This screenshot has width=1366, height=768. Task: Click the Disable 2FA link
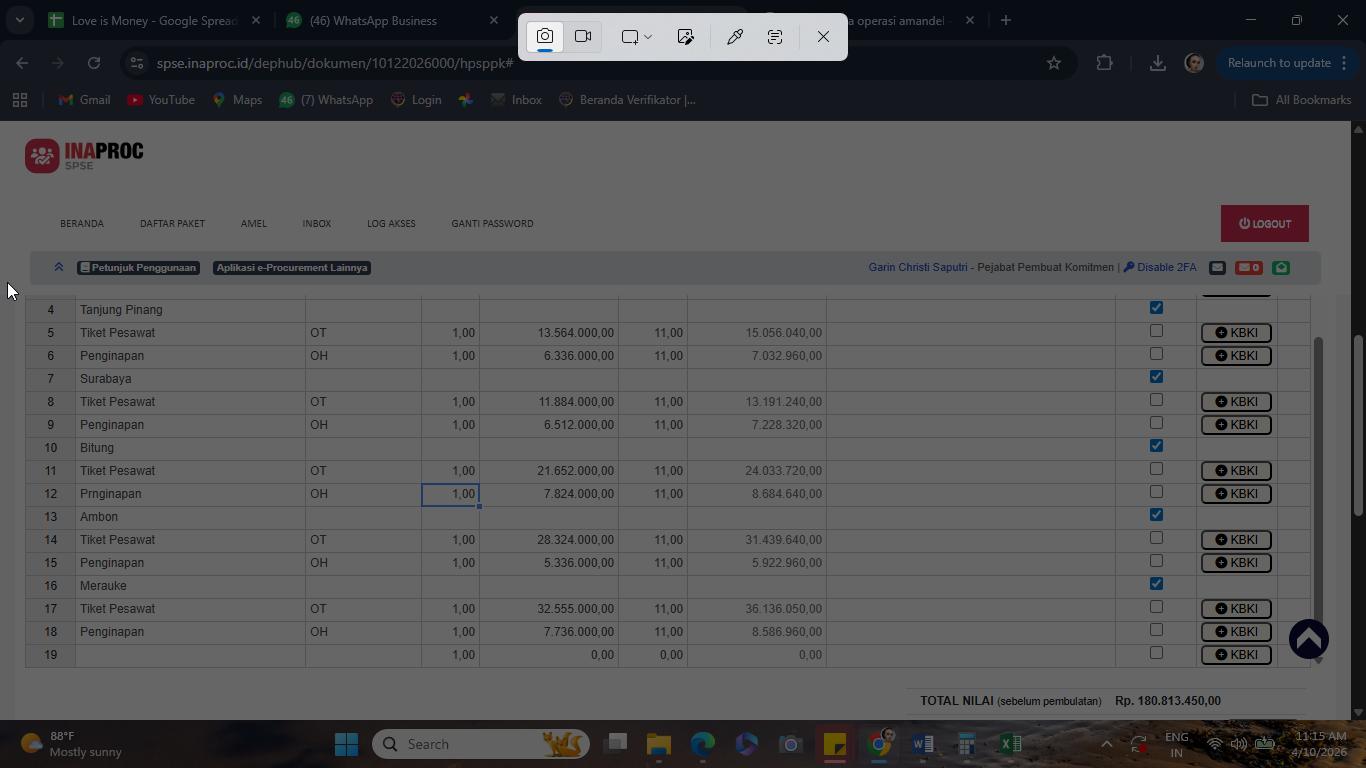(1160, 268)
